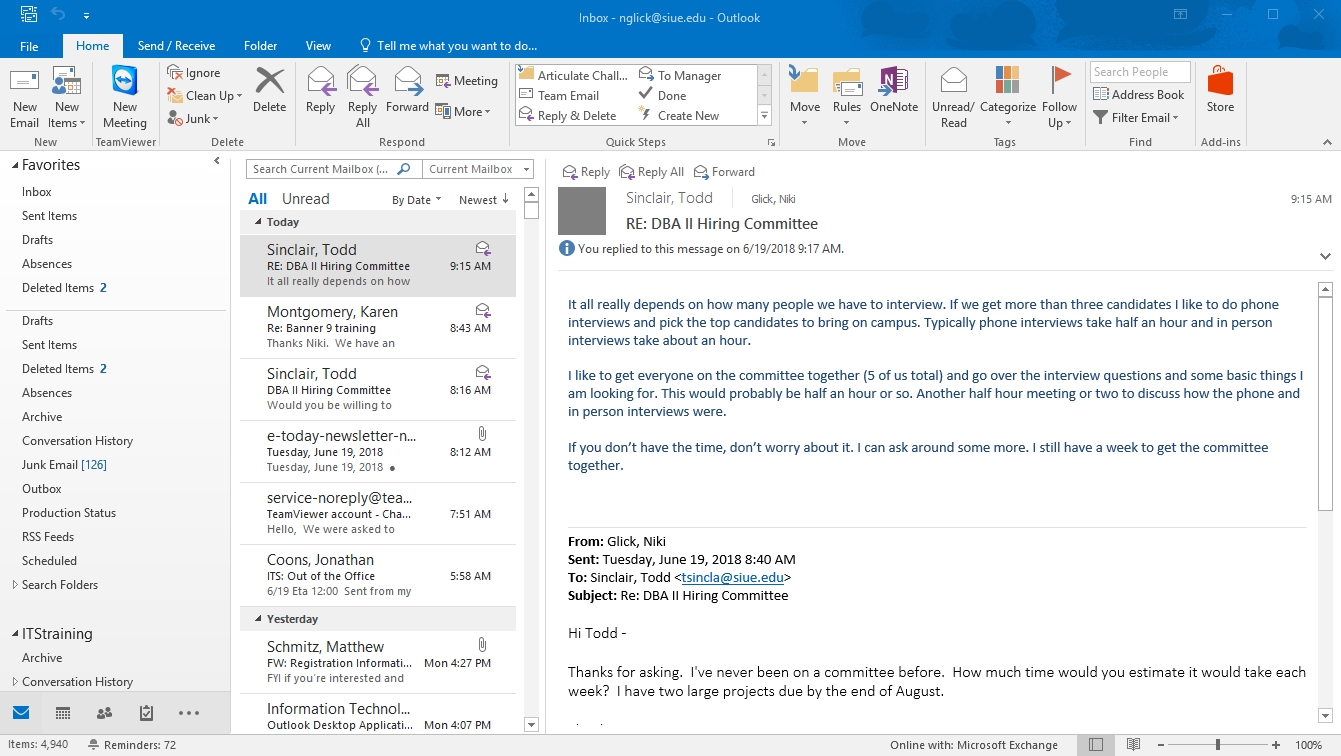The width and height of the screenshot is (1341, 756).
Task: Click the Search People input field
Action: point(1139,72)
